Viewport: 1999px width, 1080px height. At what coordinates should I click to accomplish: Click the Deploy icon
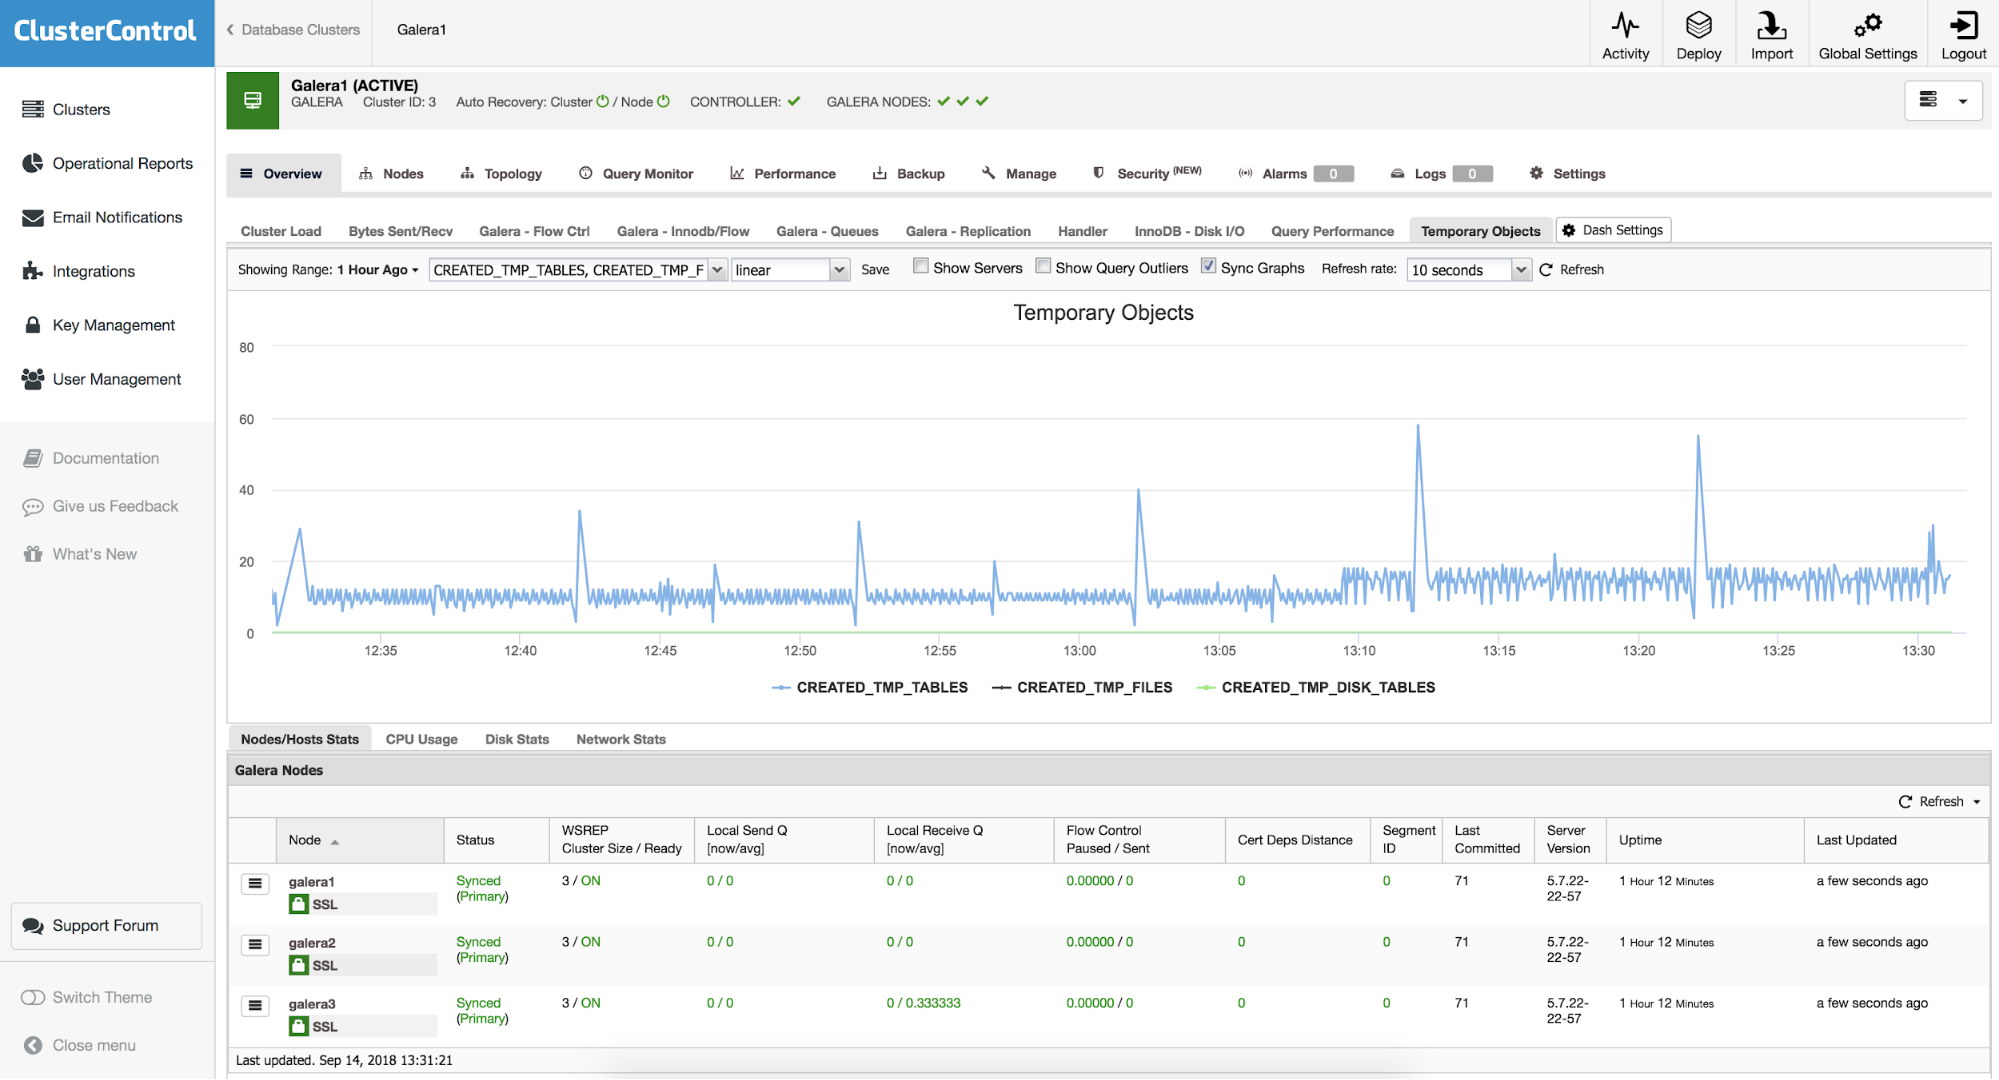click(1698, 25)
